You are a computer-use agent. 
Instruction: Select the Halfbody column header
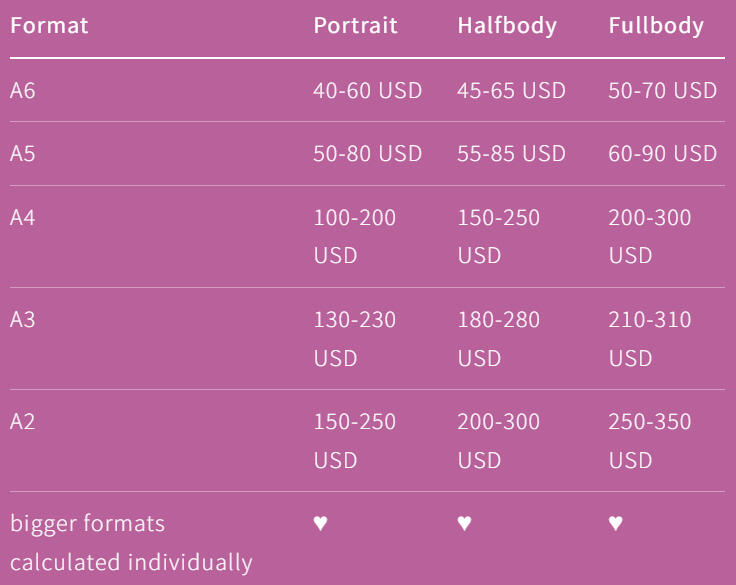pos(507,25)
